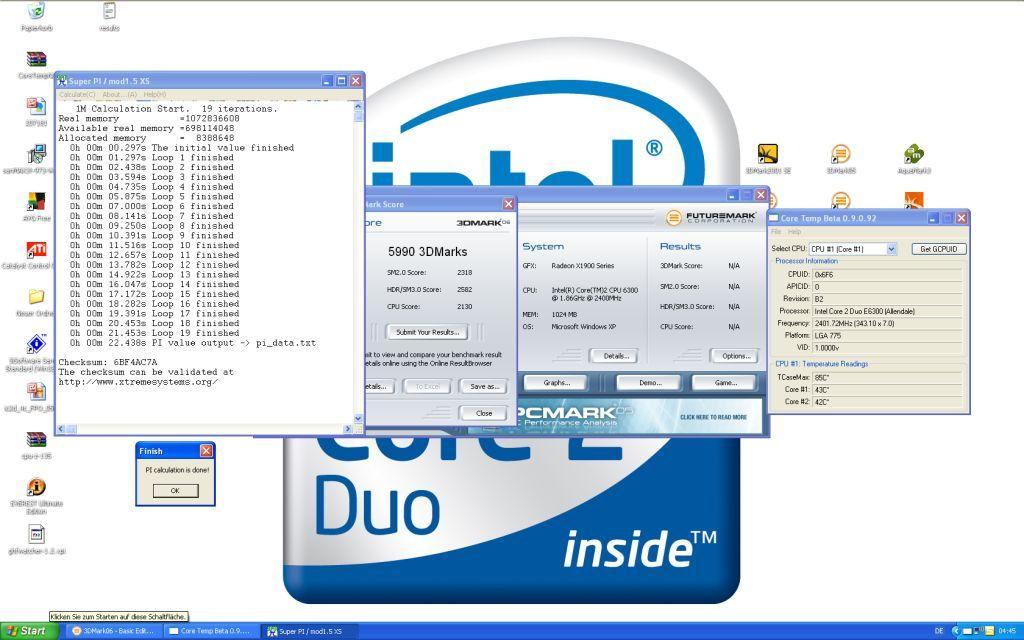This screenshot has height=640, width=1024.
Task: Click the Super PI vertical scrollbar up arrow
Action: coord(358,106)
